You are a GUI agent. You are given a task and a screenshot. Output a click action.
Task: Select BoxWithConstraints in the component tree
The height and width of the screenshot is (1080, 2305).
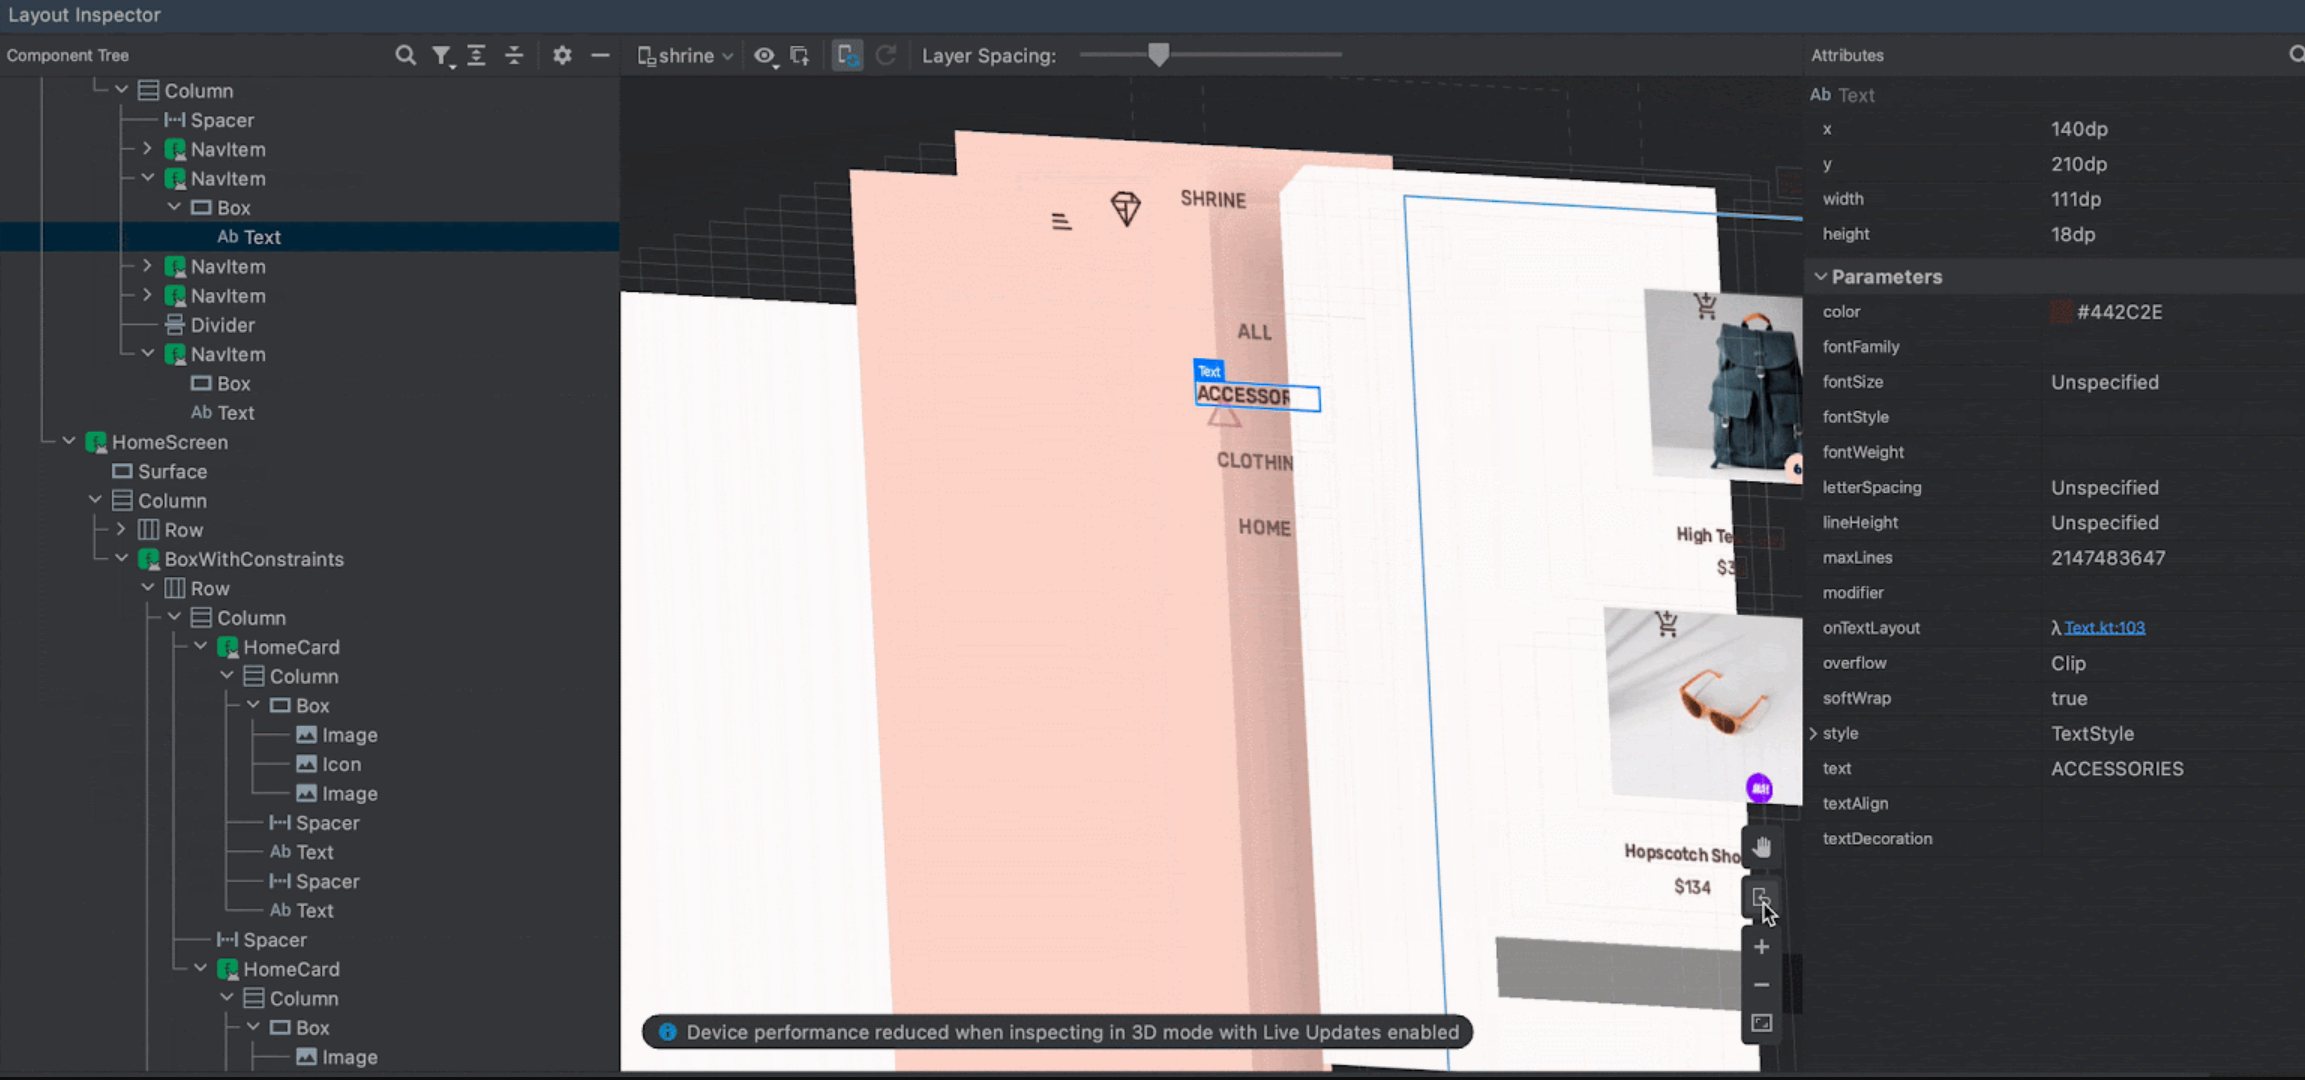tap(253, 559)
